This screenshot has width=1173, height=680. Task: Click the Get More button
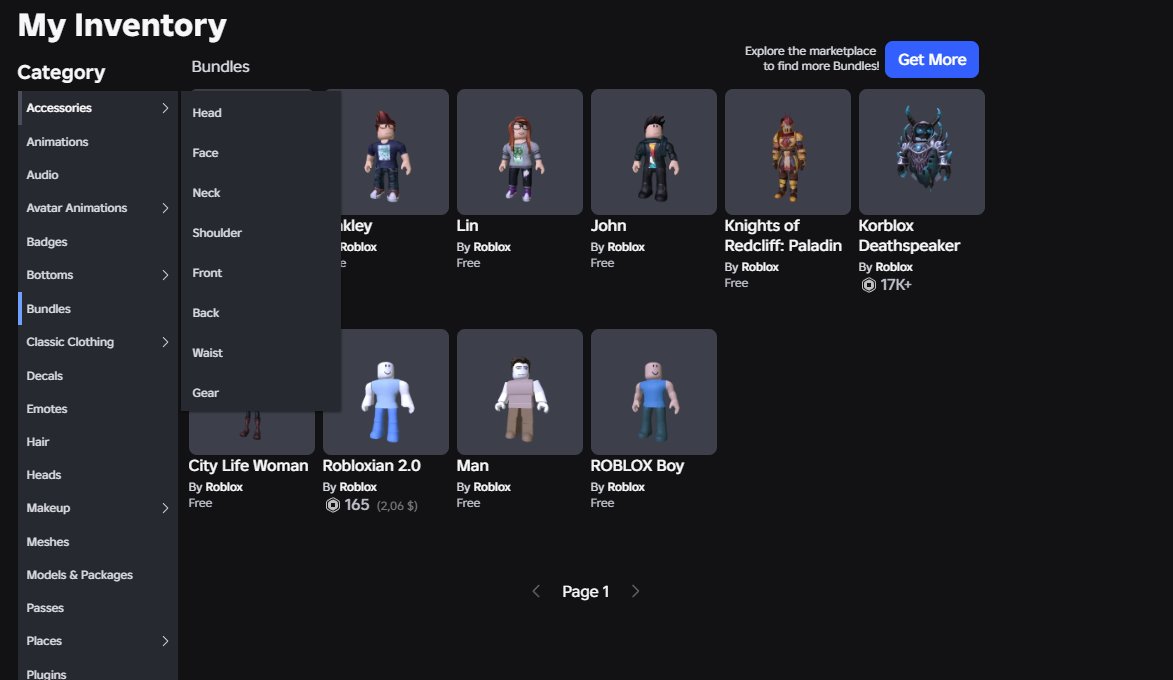tap(931, 59)
